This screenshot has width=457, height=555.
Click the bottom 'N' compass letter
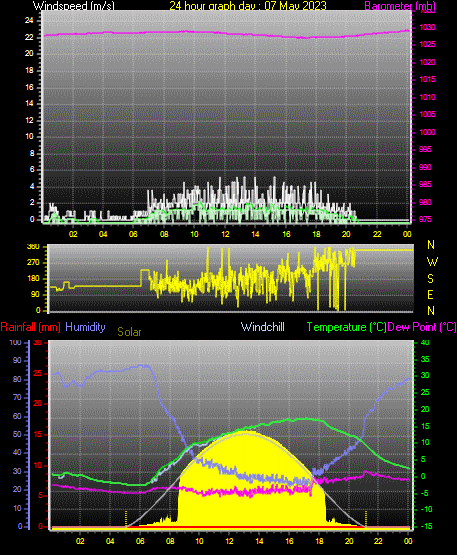431,311
